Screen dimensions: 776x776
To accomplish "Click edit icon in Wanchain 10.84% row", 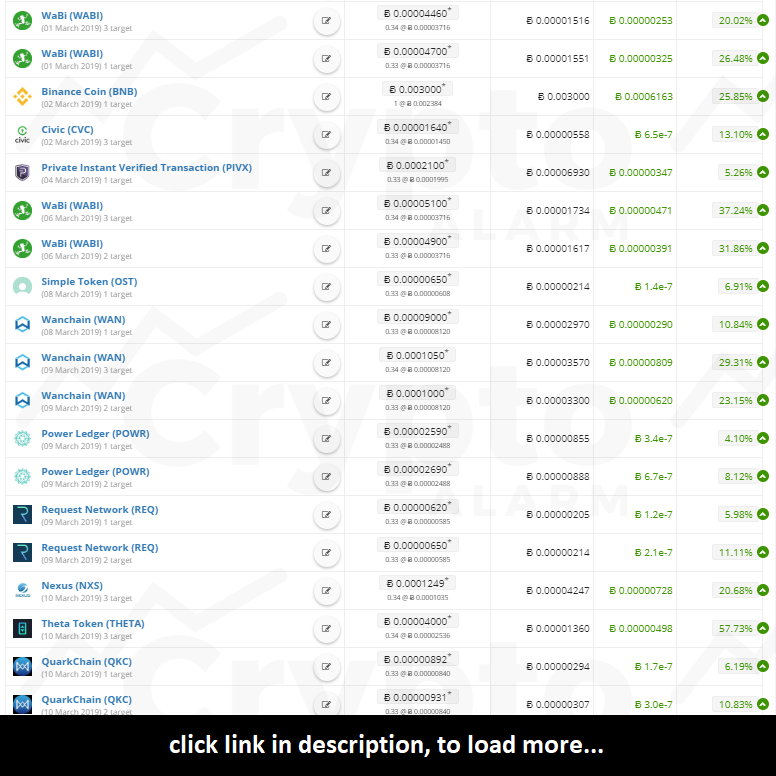I will coord(327,325).
